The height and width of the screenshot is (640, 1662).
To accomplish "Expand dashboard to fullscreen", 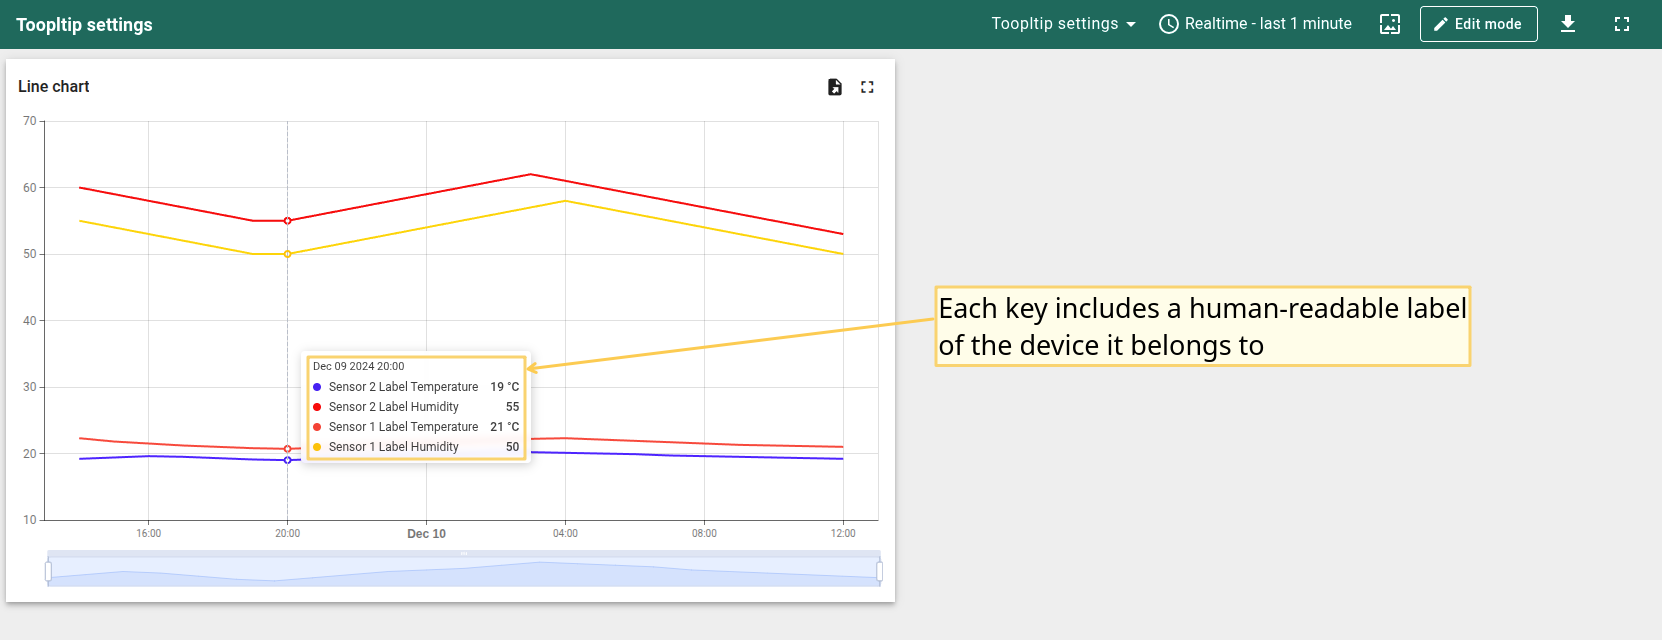I will [1621, 24].
